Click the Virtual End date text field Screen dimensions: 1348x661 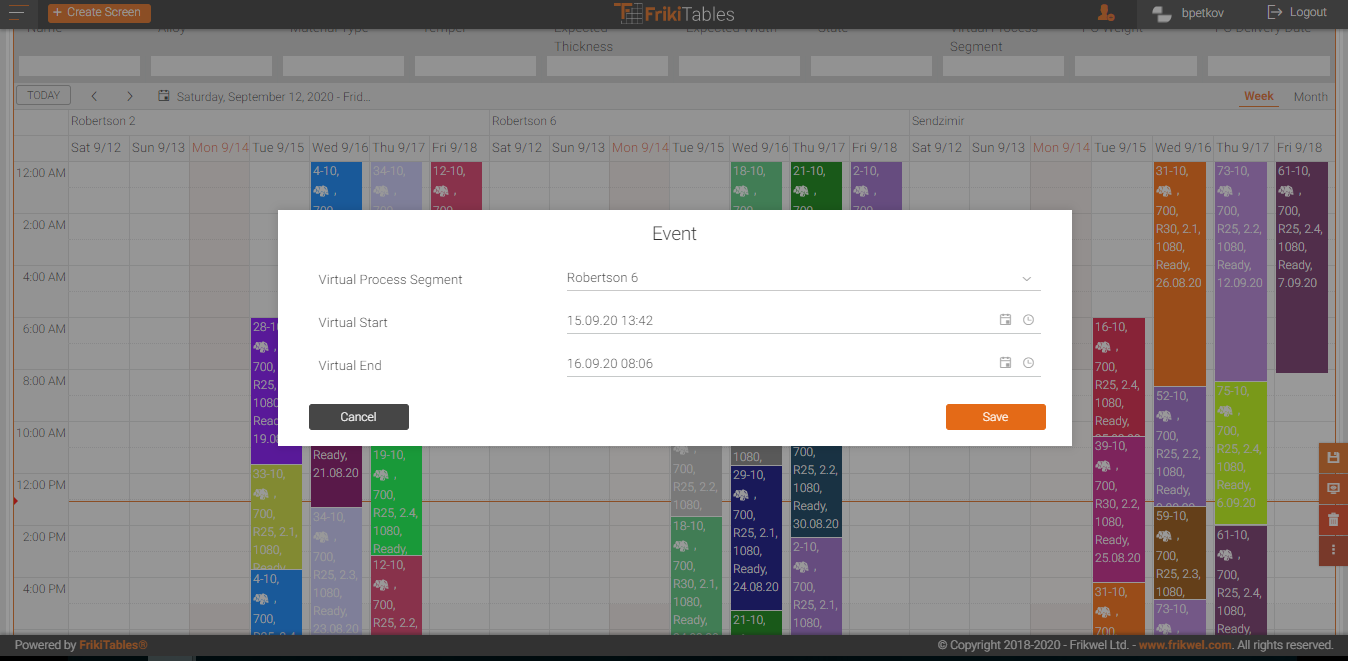pos(775,364)
